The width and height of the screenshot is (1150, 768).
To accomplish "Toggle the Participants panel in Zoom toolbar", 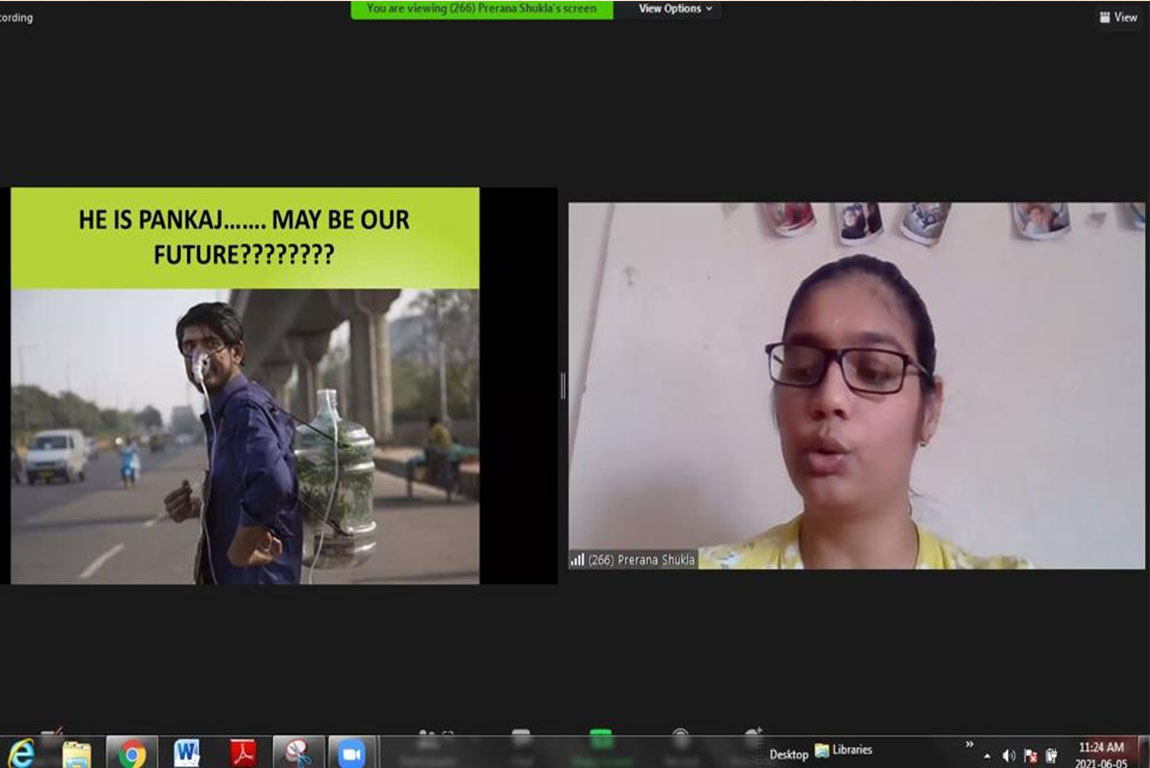I will 428,742.
